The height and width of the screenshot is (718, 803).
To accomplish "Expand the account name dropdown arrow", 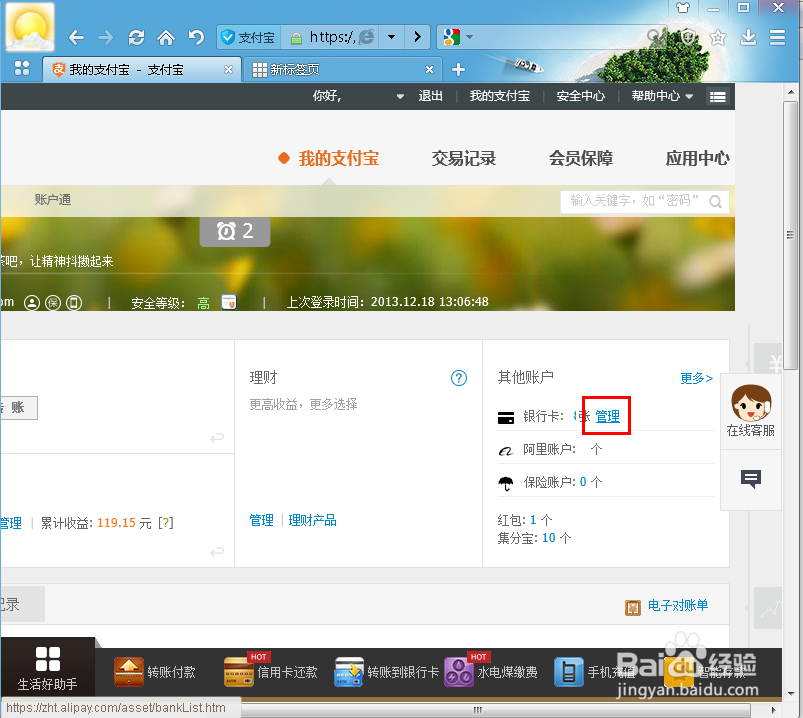I will click(400, 96).
